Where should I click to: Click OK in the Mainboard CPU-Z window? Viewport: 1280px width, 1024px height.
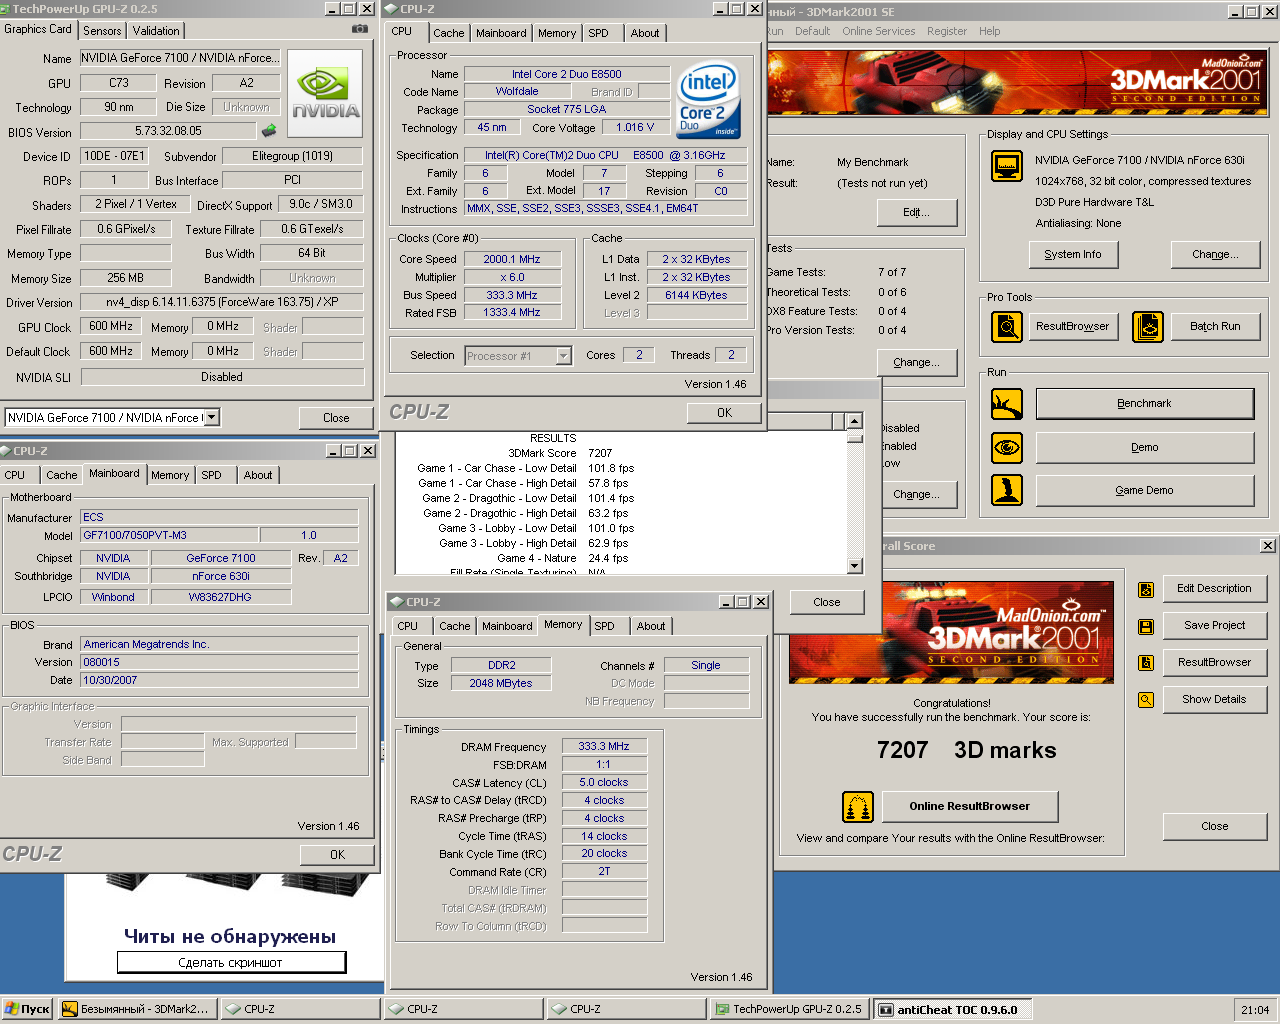click(337, 855)
